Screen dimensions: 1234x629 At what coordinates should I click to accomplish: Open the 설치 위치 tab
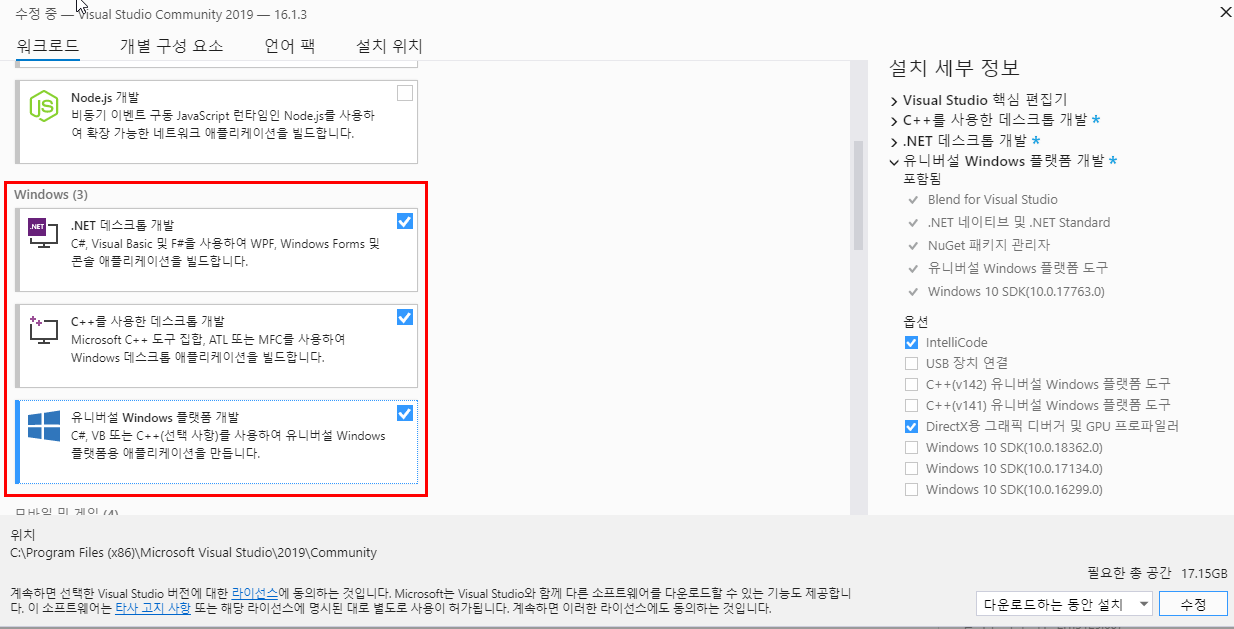tap(389, 46)
